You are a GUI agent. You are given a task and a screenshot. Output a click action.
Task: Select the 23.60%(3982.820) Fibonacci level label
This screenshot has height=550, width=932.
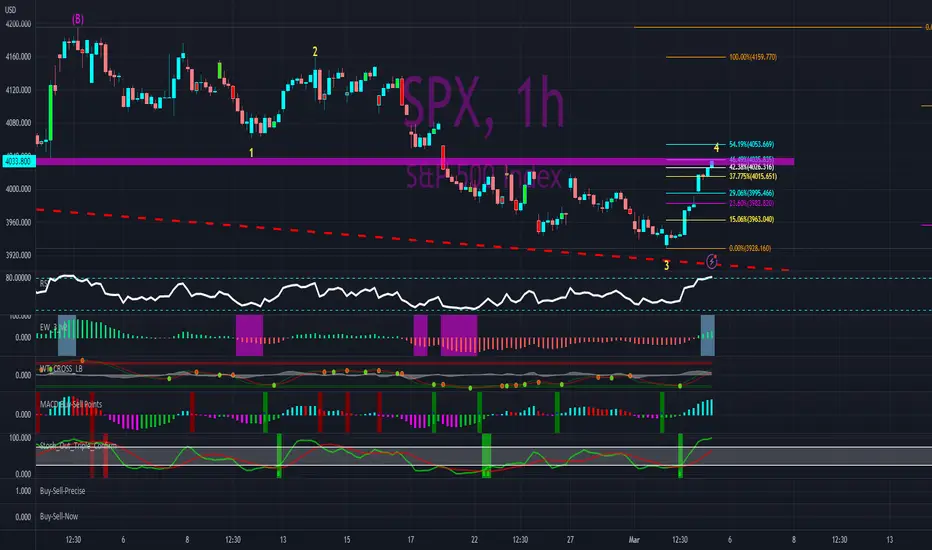click(751, 203)
